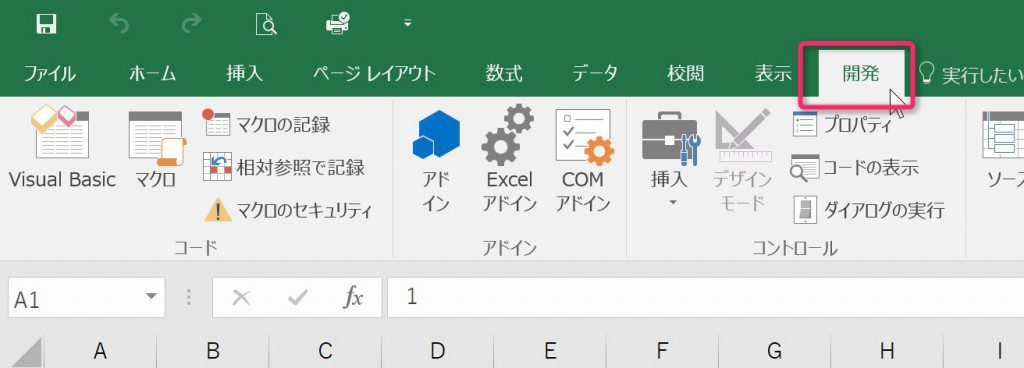Switch to the 校閲 tab
This screenshot has width=1024, height=368.
point(686,73)
